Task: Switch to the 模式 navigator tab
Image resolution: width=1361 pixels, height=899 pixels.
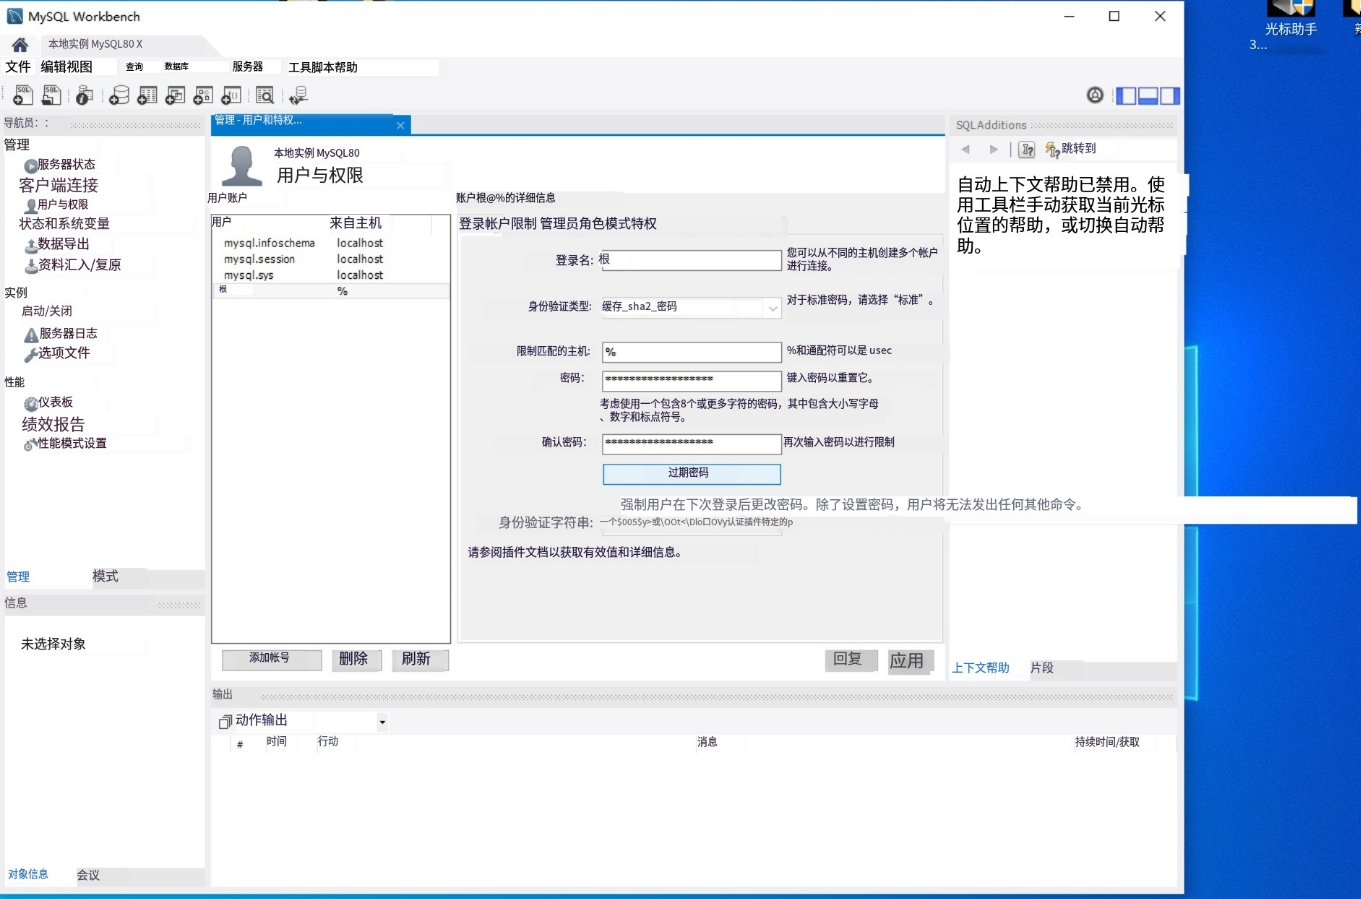Action: [105, 577]
